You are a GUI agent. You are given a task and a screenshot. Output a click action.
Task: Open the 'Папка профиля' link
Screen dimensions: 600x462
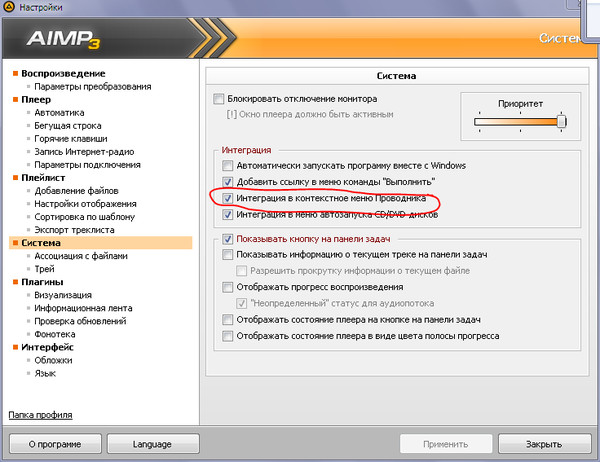click(40, 415)
